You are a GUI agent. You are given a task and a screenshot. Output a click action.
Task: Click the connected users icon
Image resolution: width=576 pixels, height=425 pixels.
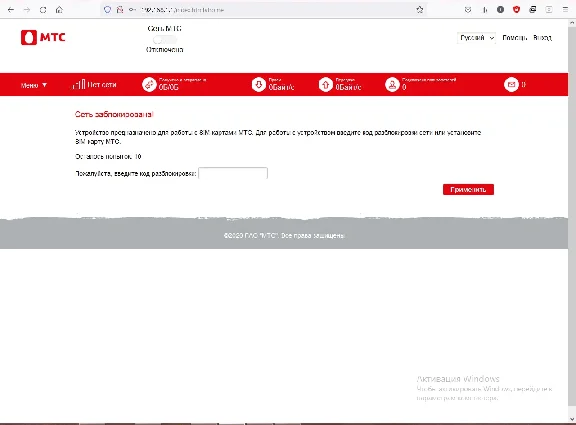(x=392, y=84)
